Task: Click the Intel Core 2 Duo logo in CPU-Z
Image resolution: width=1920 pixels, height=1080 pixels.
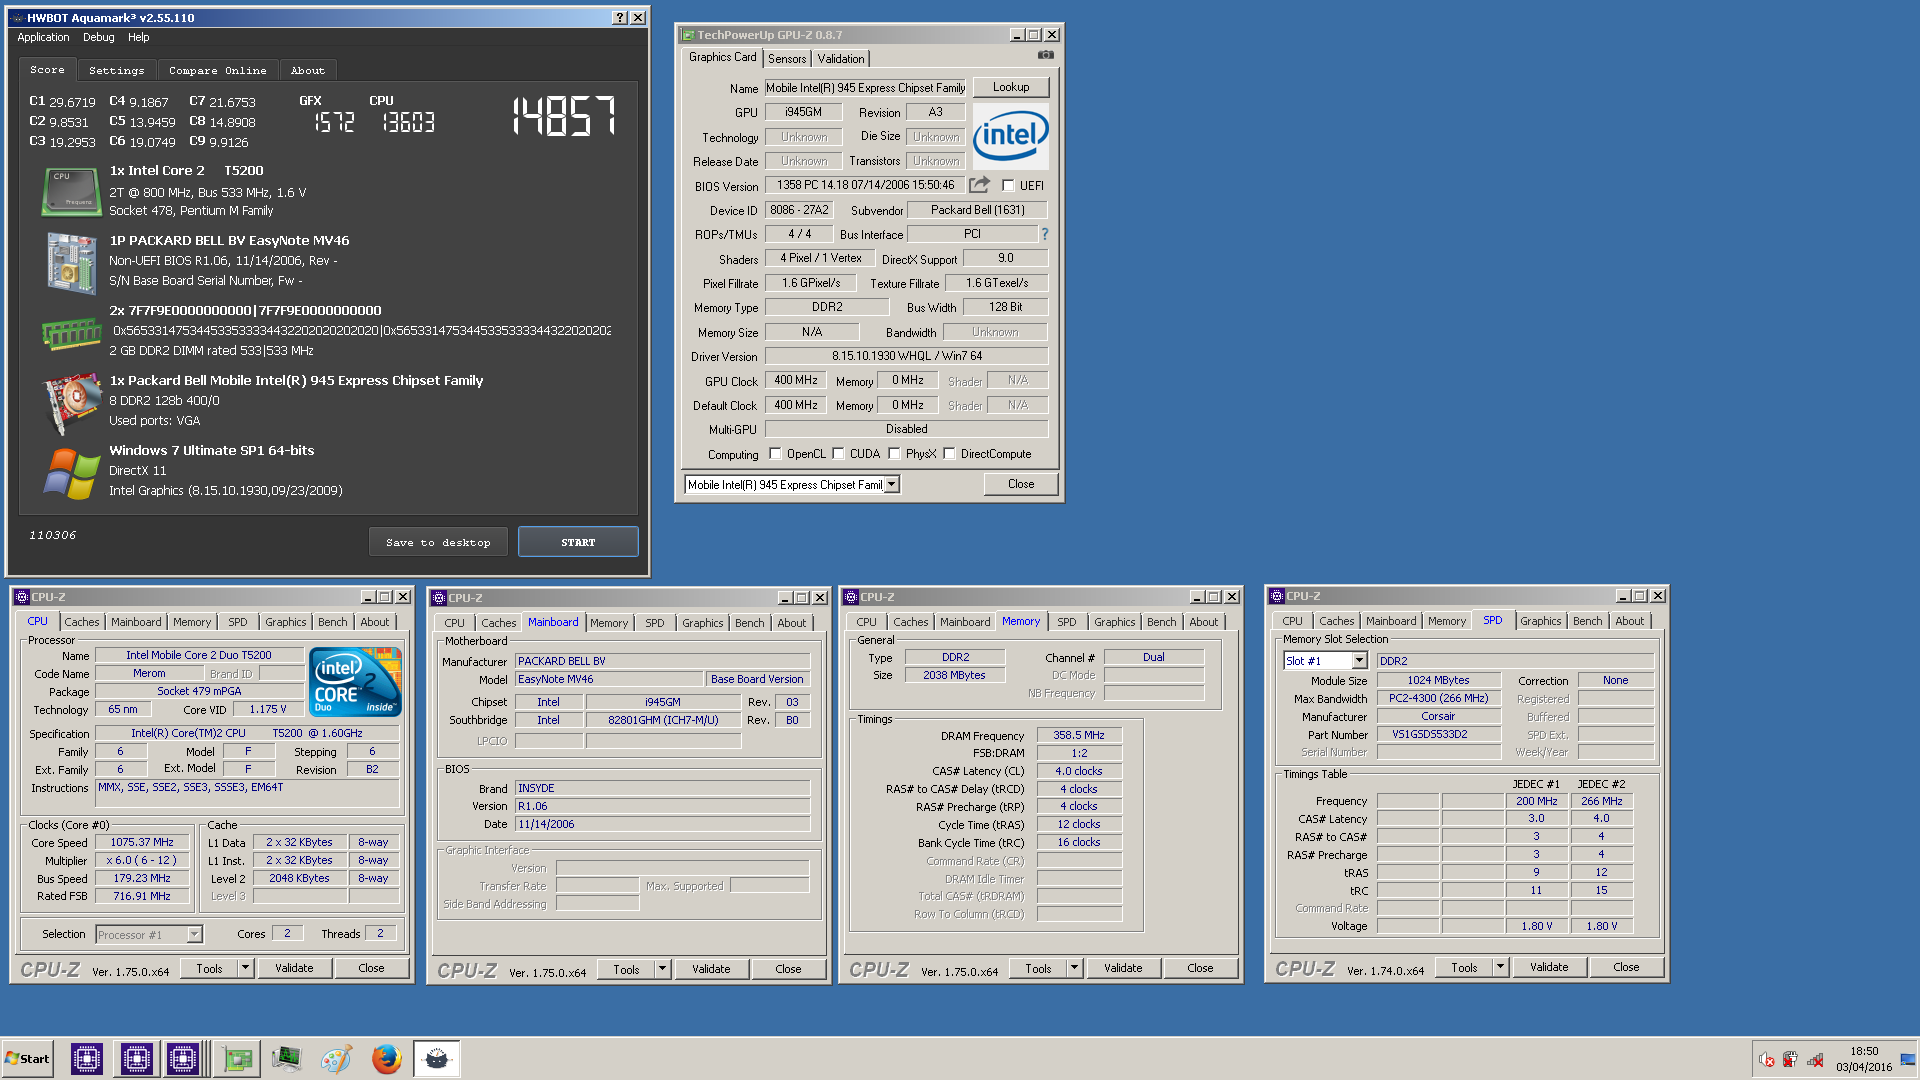Action: [x=356, y=681]
